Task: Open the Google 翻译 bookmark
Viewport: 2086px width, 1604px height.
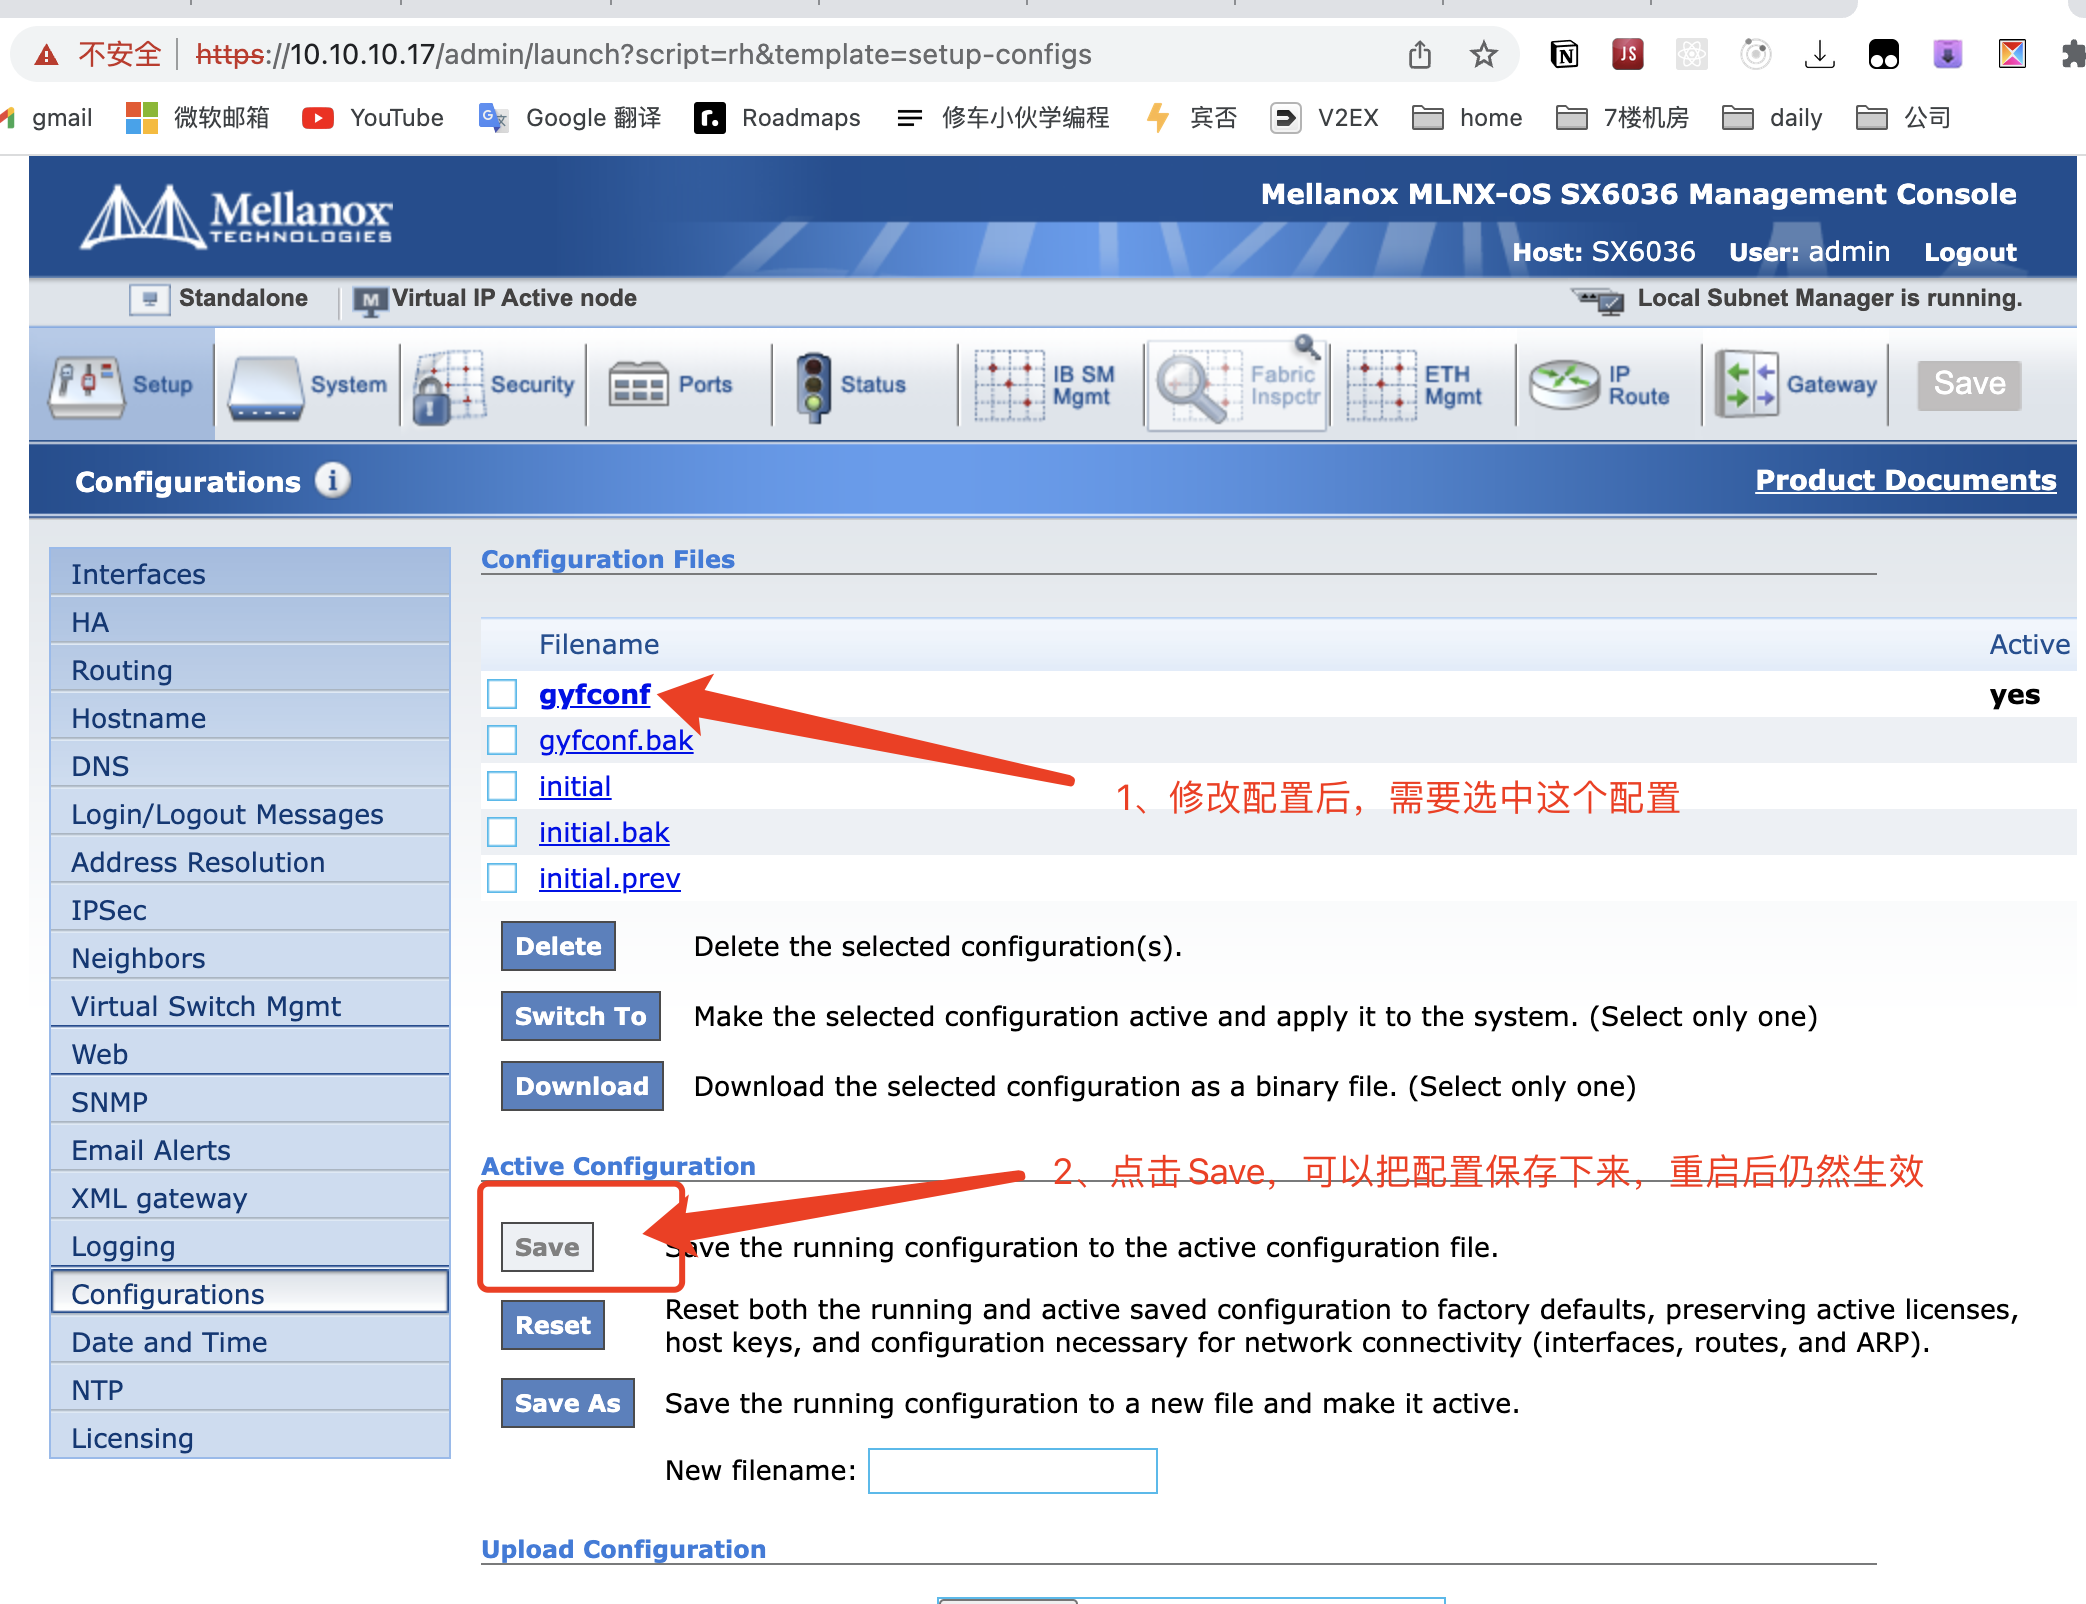Action: pos(570,118)
